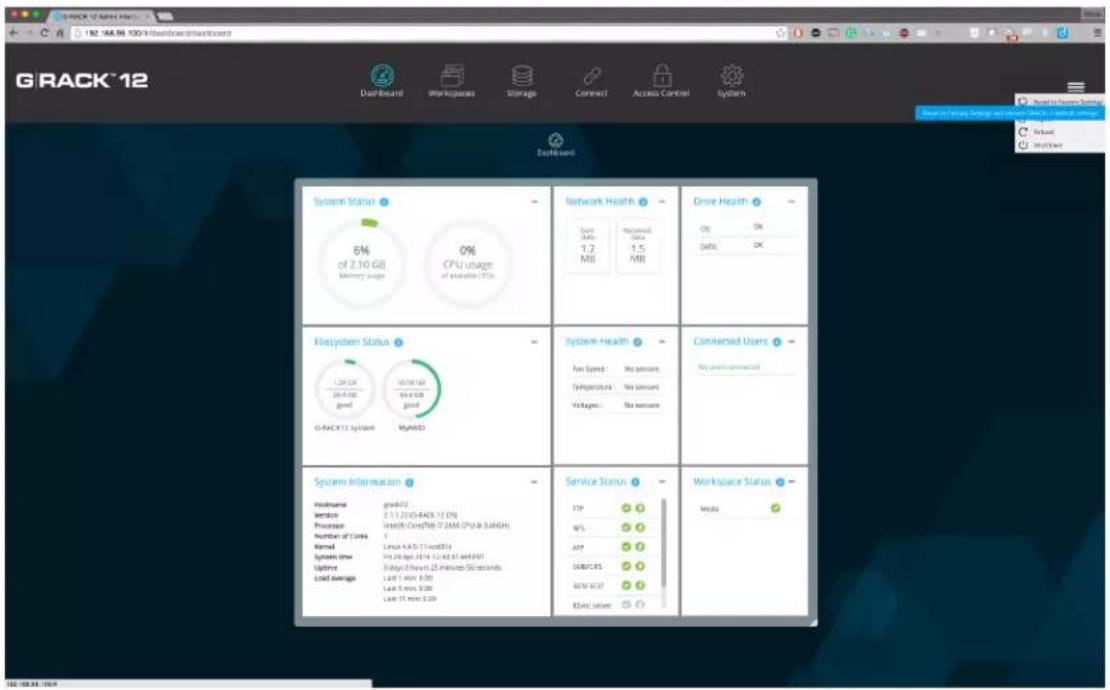Click the browser back arrow
Image resolution: width=1110 pixels, height=690 pixels.
pos(13,33)
